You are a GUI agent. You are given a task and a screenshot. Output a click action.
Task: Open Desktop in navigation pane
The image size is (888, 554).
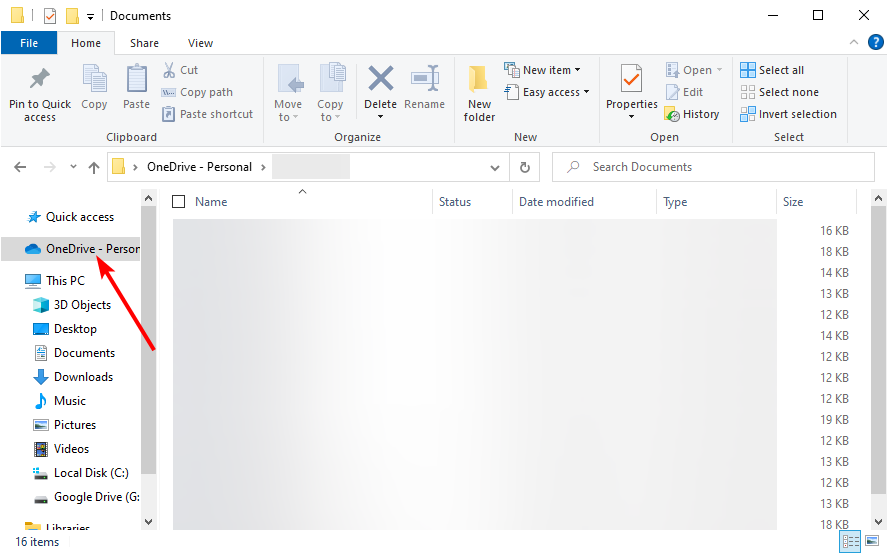click(65, 329)
